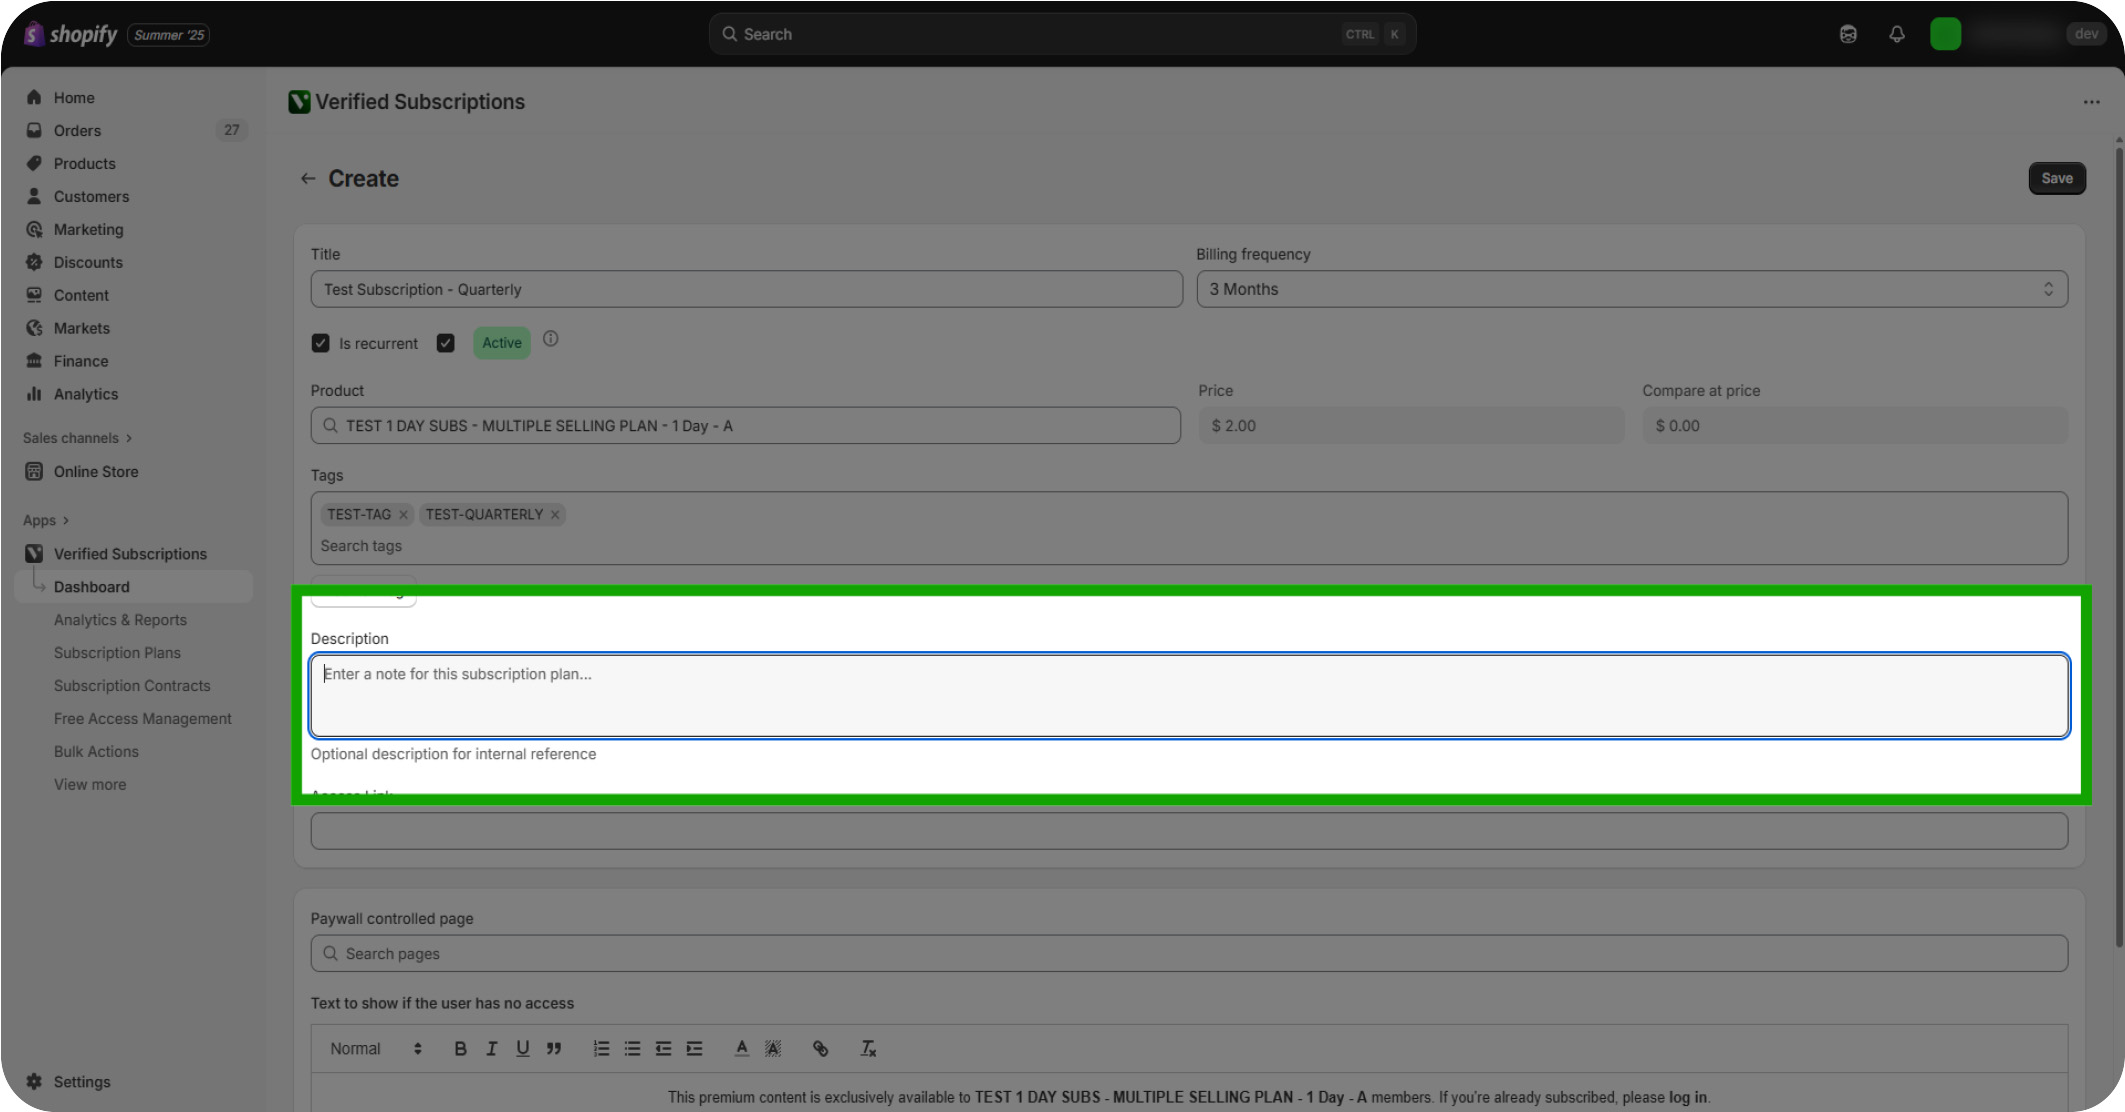Click the Discounts icon in sidebar
Viewport: 2125px width, 1112px height.
[x=34, y=262]
